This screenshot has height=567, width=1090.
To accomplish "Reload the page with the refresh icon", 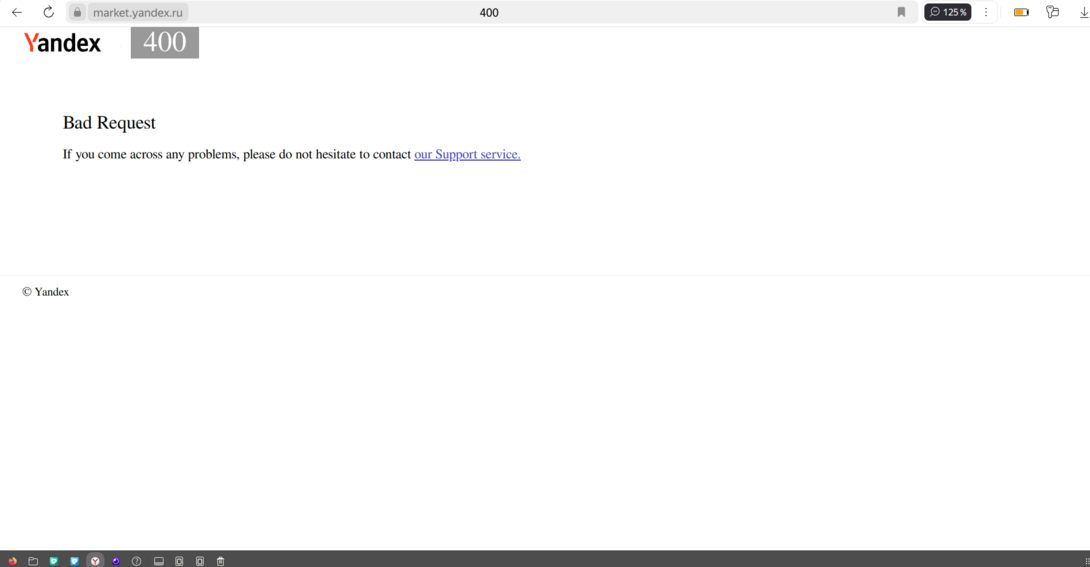I will coord(48,12).
